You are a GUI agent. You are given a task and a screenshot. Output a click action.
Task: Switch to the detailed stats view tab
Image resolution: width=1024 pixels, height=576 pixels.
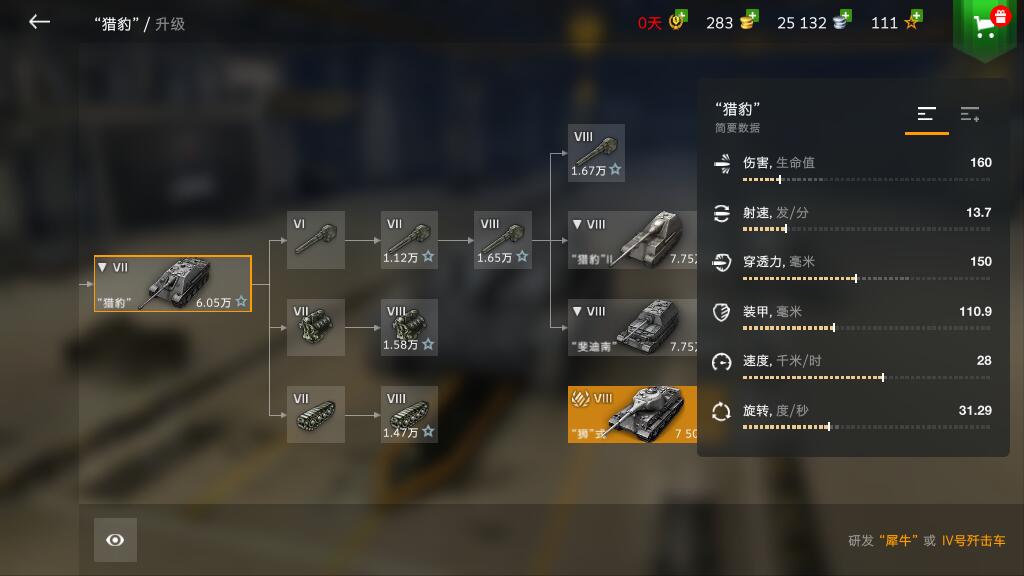click(x=970, y=115)
